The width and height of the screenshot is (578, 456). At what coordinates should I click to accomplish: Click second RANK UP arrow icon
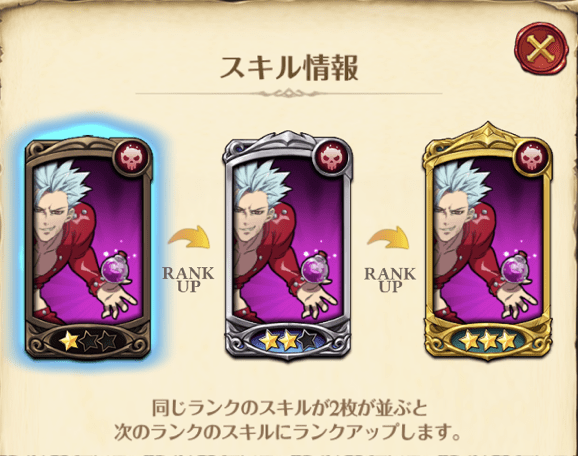coord(388,238)
